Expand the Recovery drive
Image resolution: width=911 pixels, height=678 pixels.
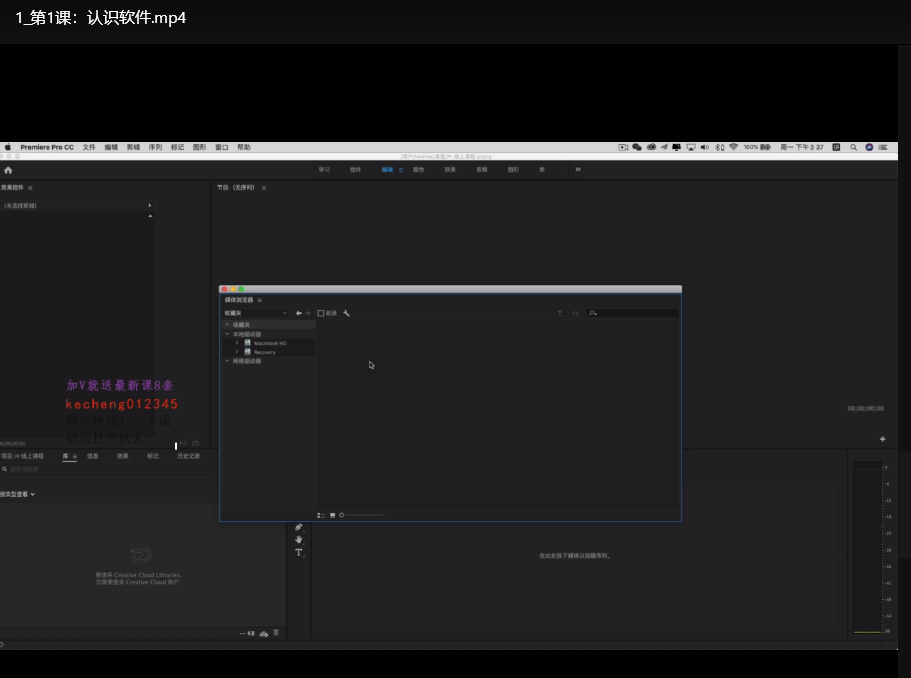(236, 351)
